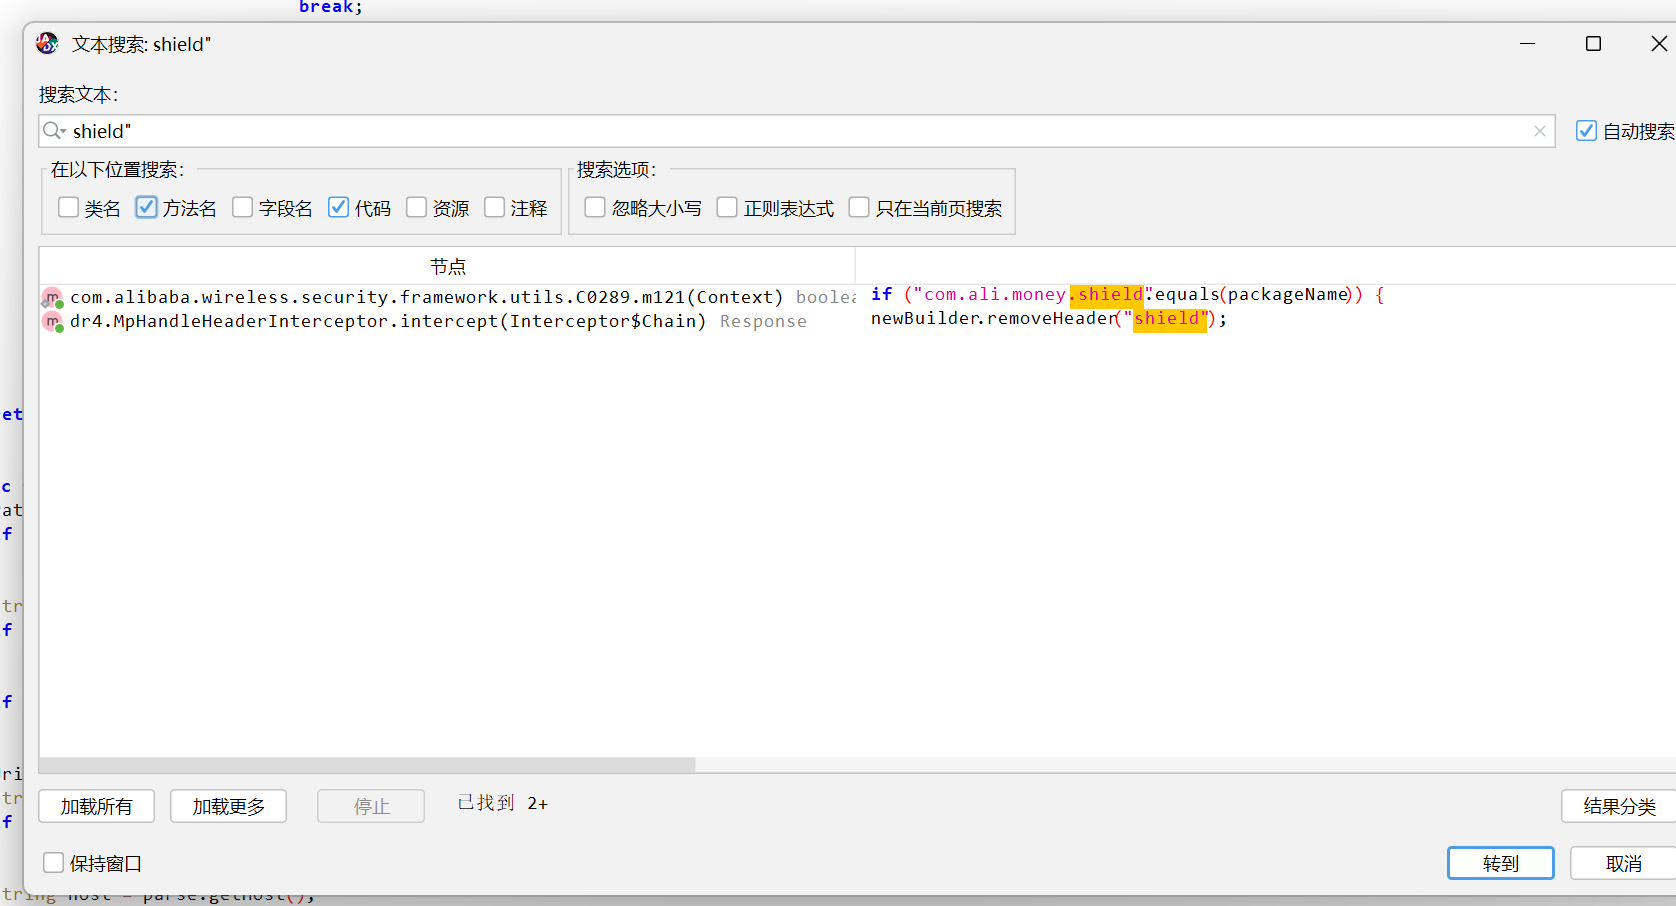Click the 节点 column header

(448, 266)
